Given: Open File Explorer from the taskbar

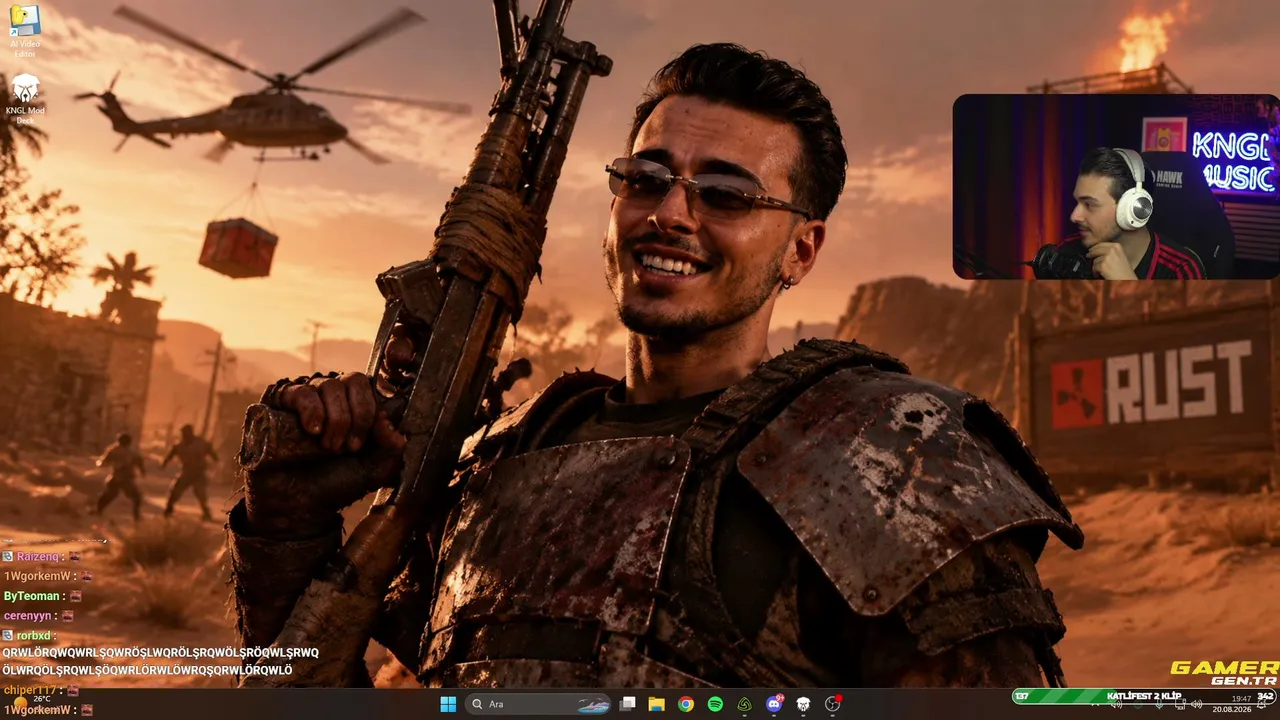Looking at the screenshot, I should click(657, 704).
